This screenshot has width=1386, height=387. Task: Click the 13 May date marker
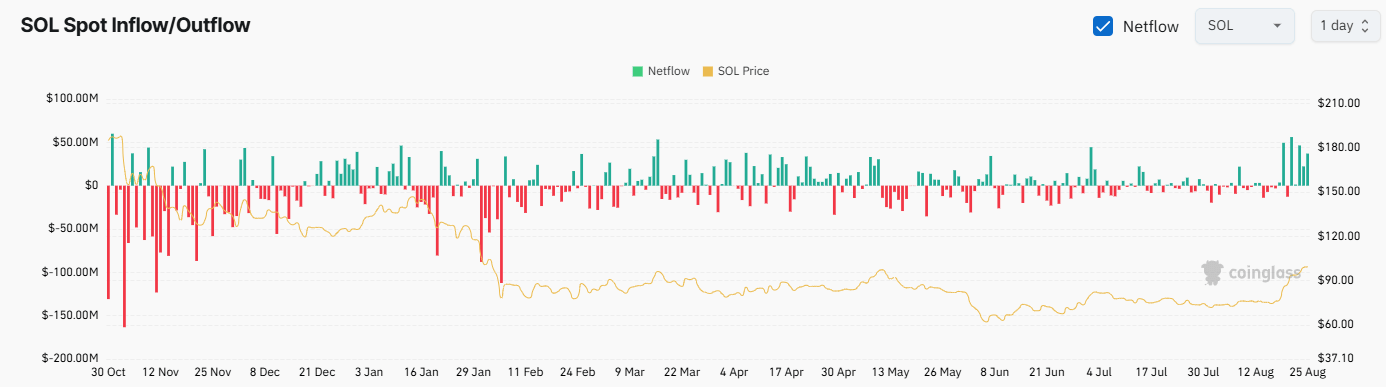click(x=891, y=371)
